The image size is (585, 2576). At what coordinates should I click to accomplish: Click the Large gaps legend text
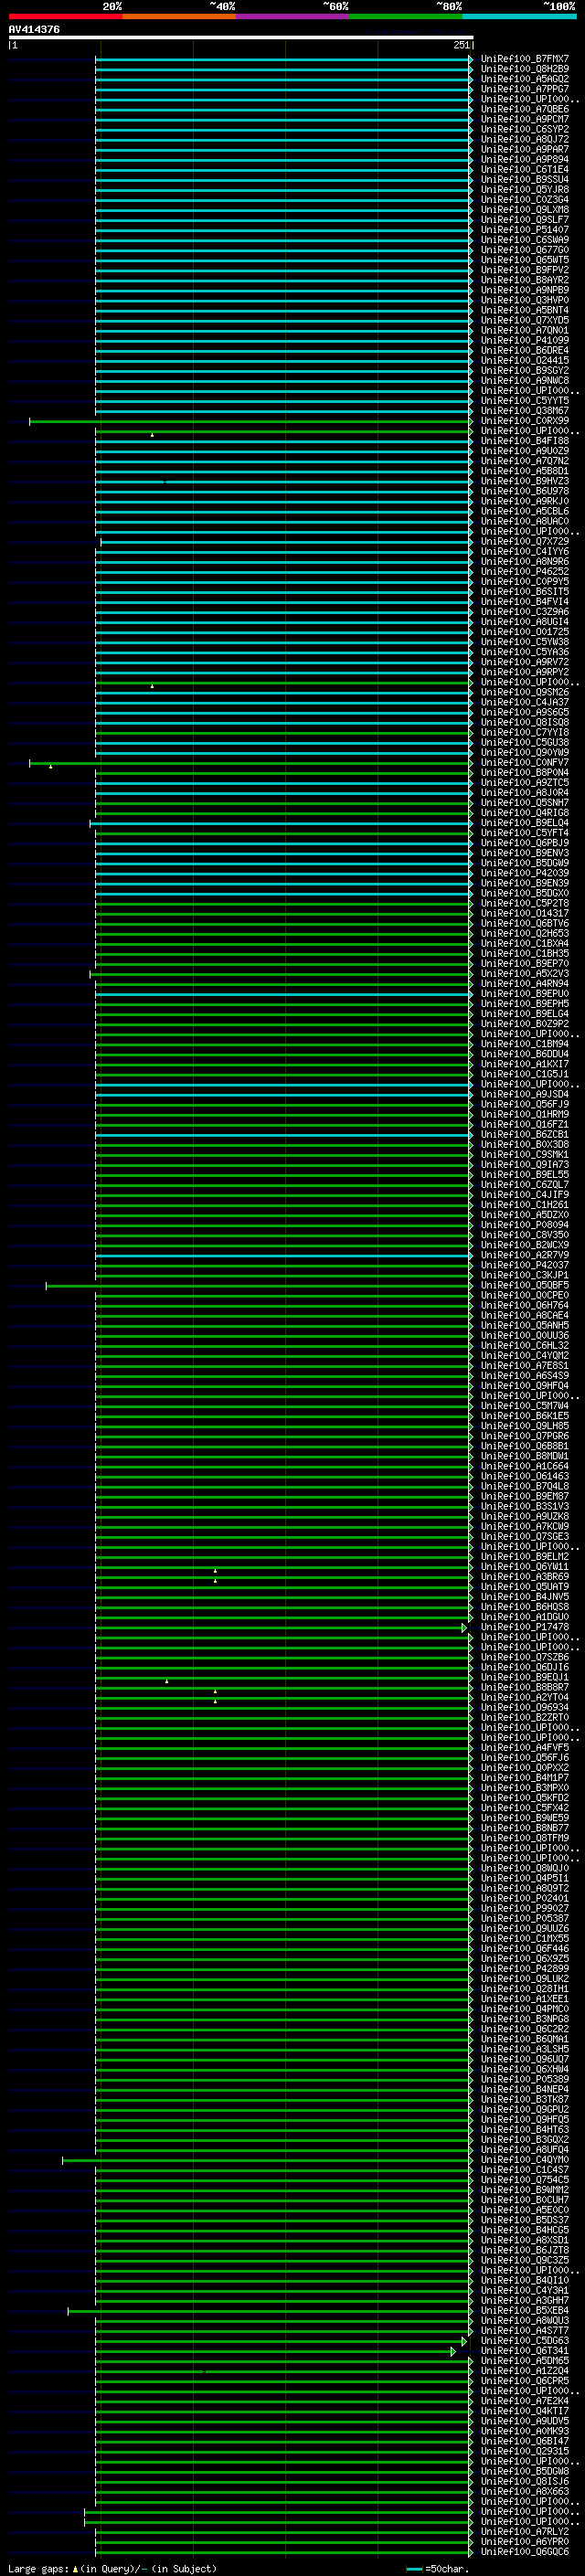[112, 2568]
